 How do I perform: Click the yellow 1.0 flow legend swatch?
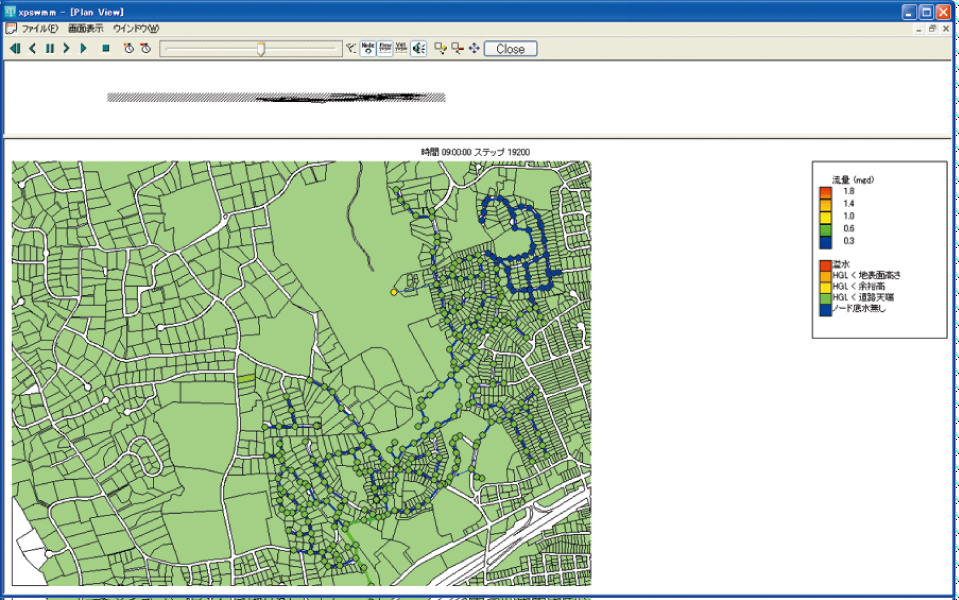pyautogui.click(x=826, y=217)
